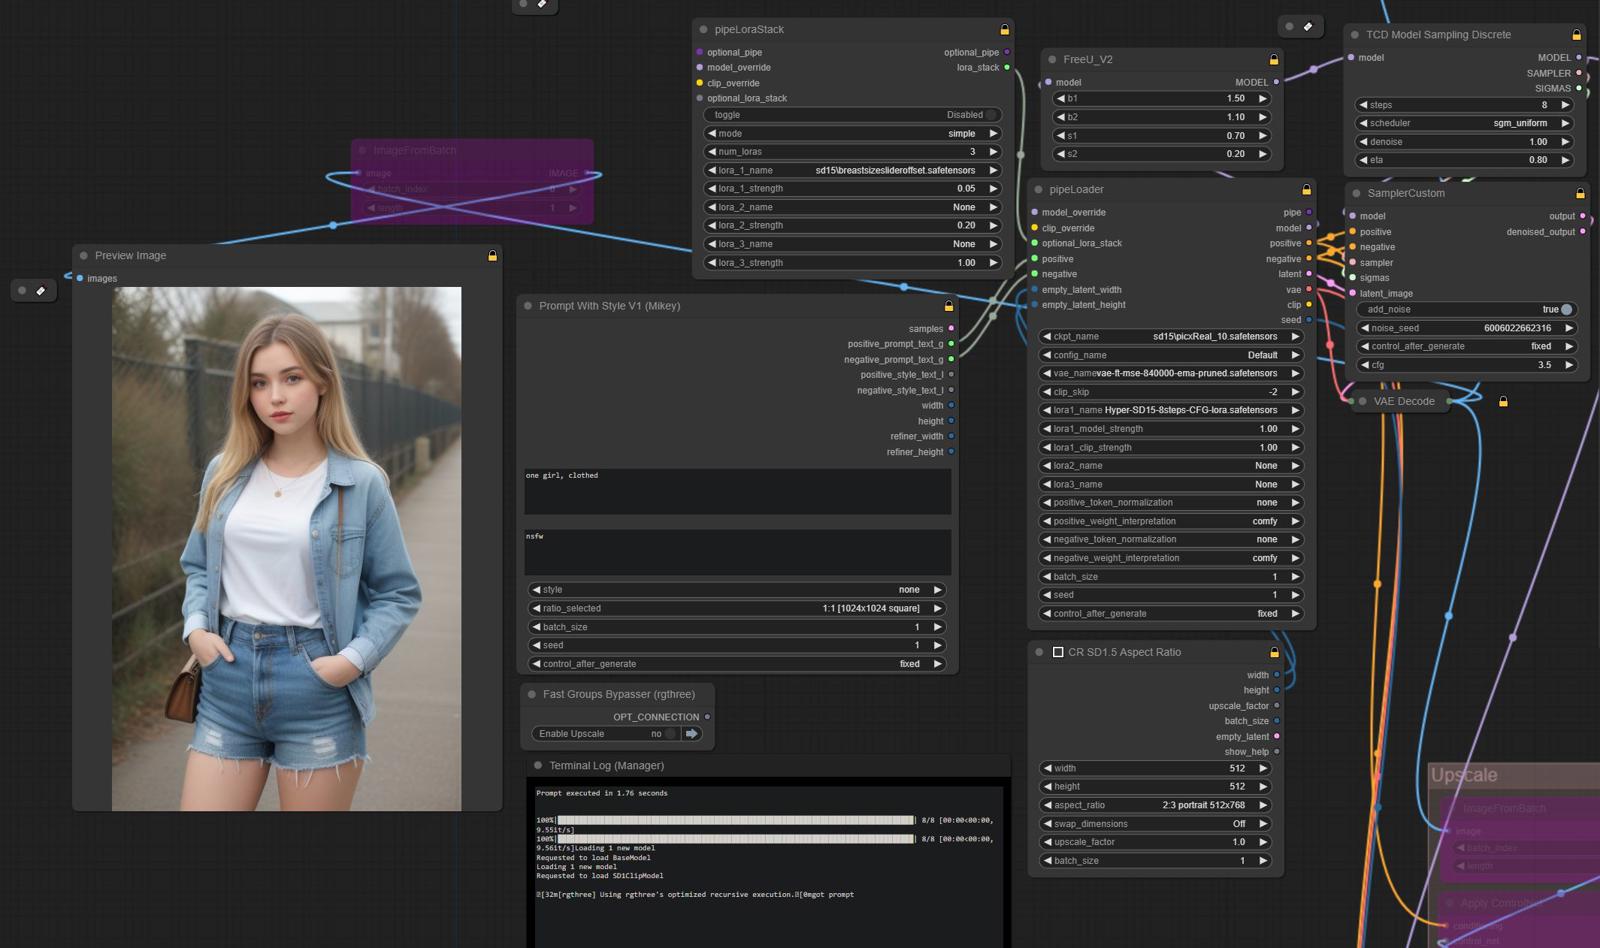Image resolution: width=1600 pixels, height=948 pixels.
Task: Click checkbox icon in CR SD1.5 Aspect Ratio title
Action: [1058, 652]
